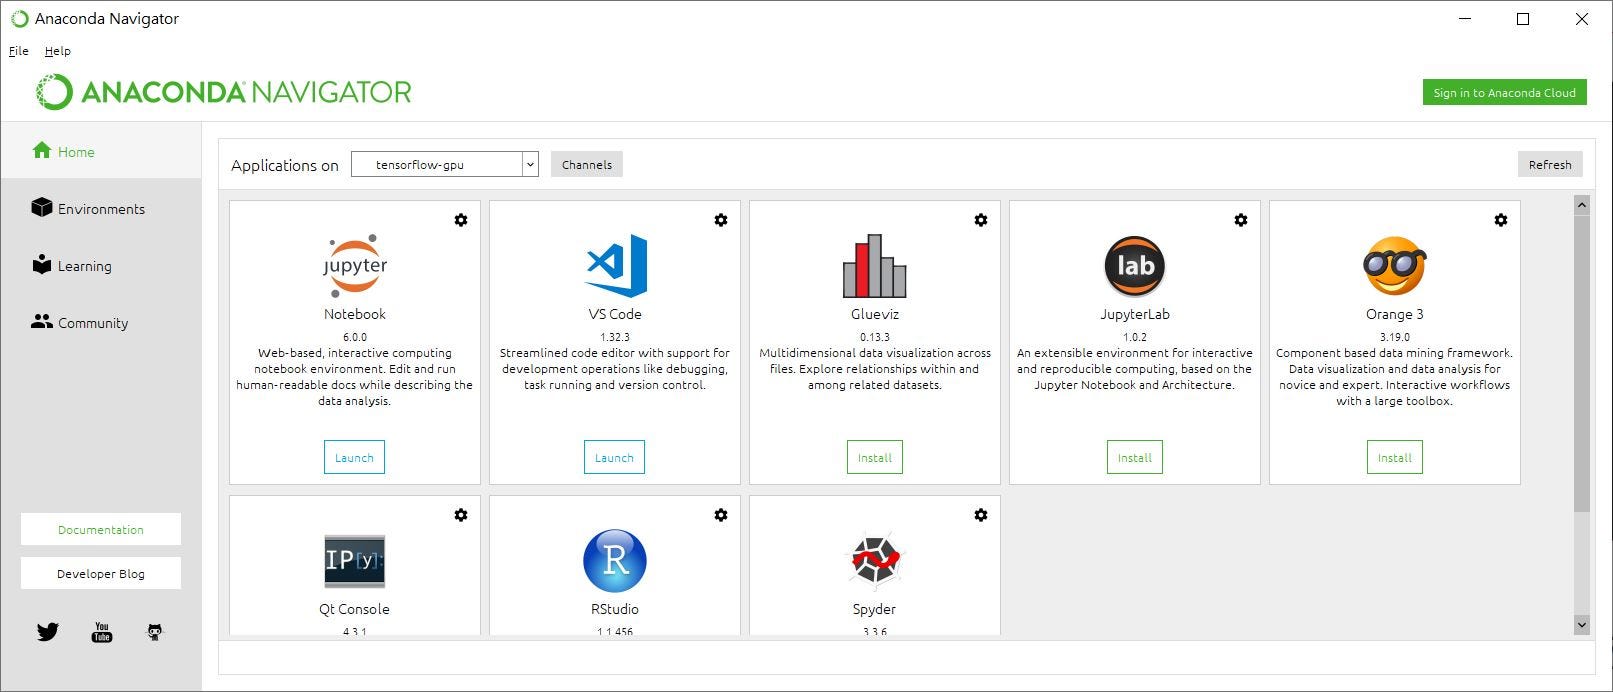The image size is (1613, 692).
Task: Open the YouTube link icon
Action: (102, 632)
